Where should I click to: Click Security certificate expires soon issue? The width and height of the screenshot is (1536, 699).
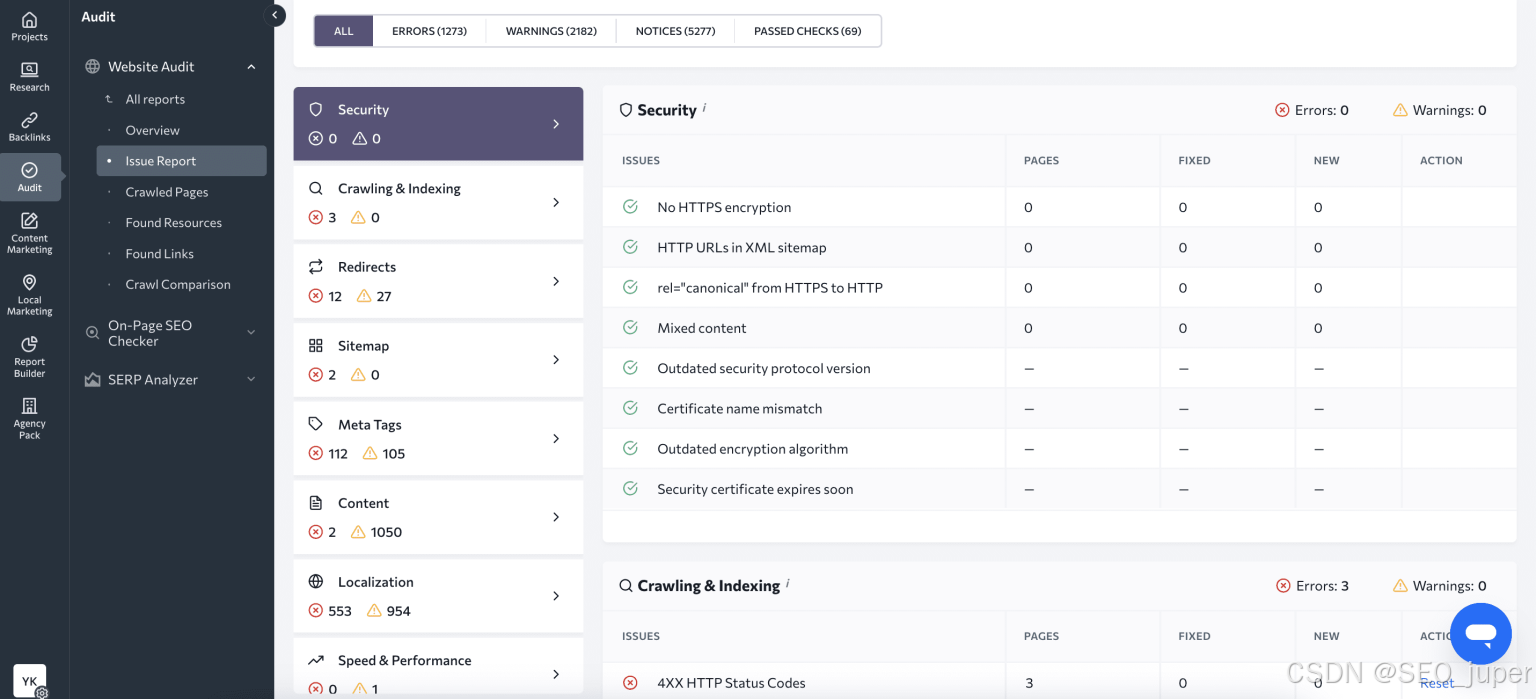pyautogui.click(x=755, y=489)
